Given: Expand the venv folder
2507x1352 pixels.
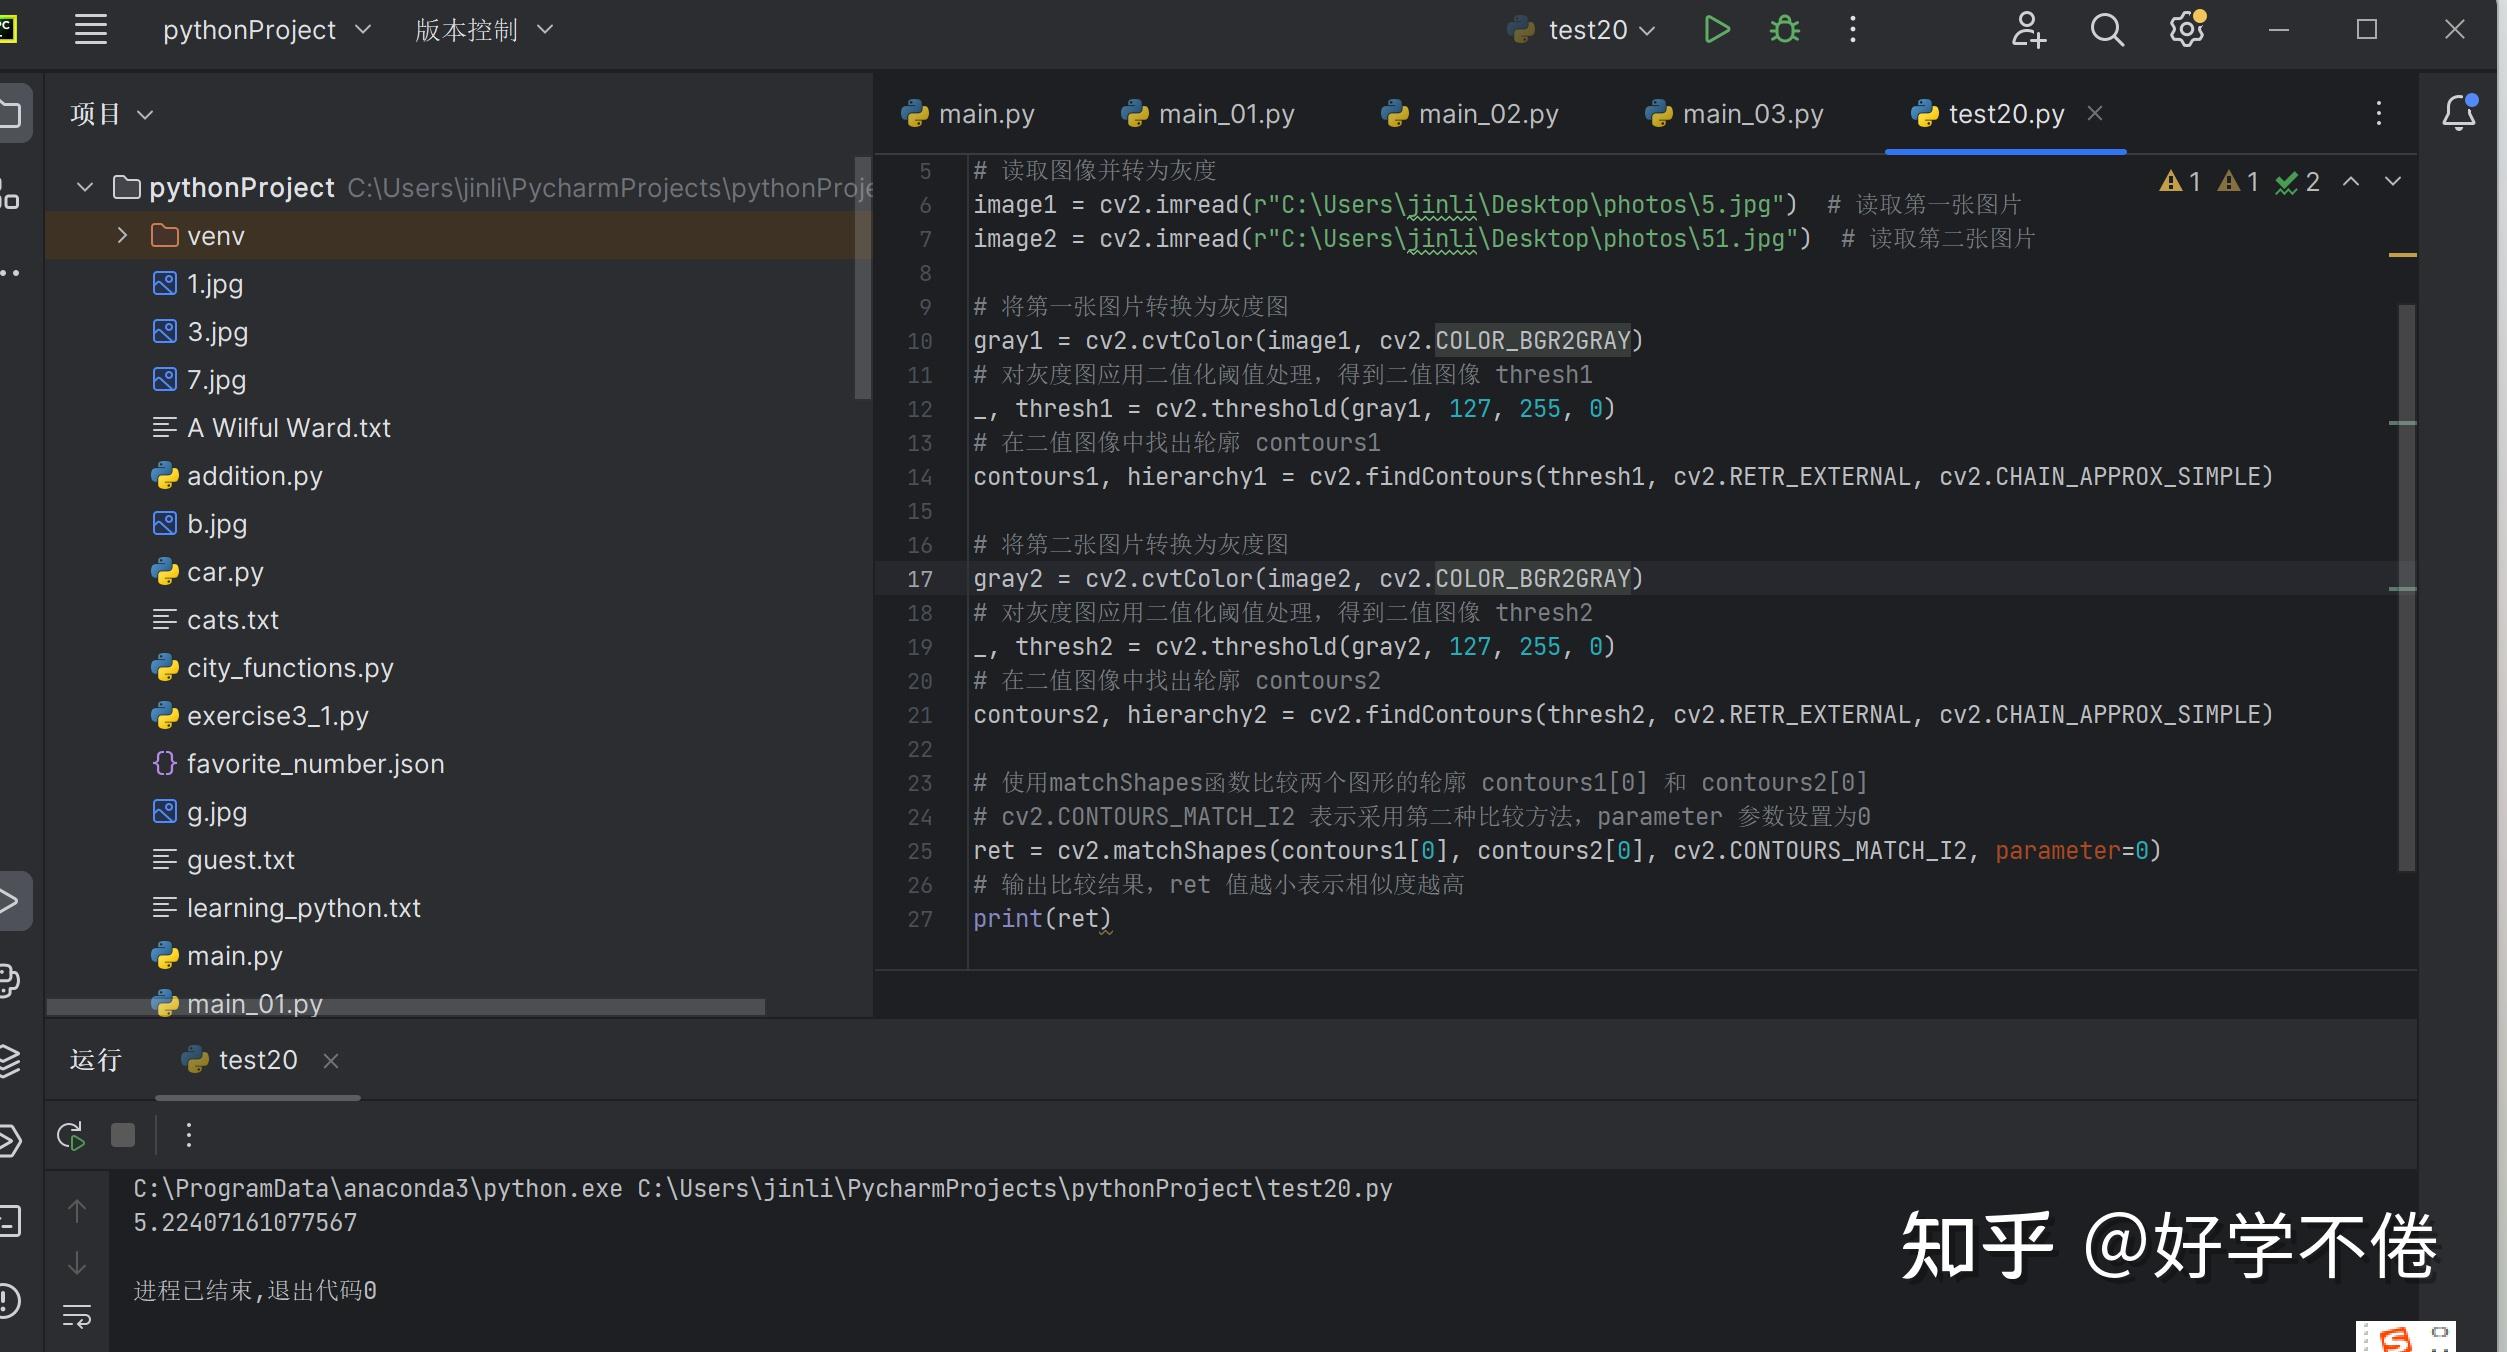Looking at the screenshot, I should pos(123,236).
